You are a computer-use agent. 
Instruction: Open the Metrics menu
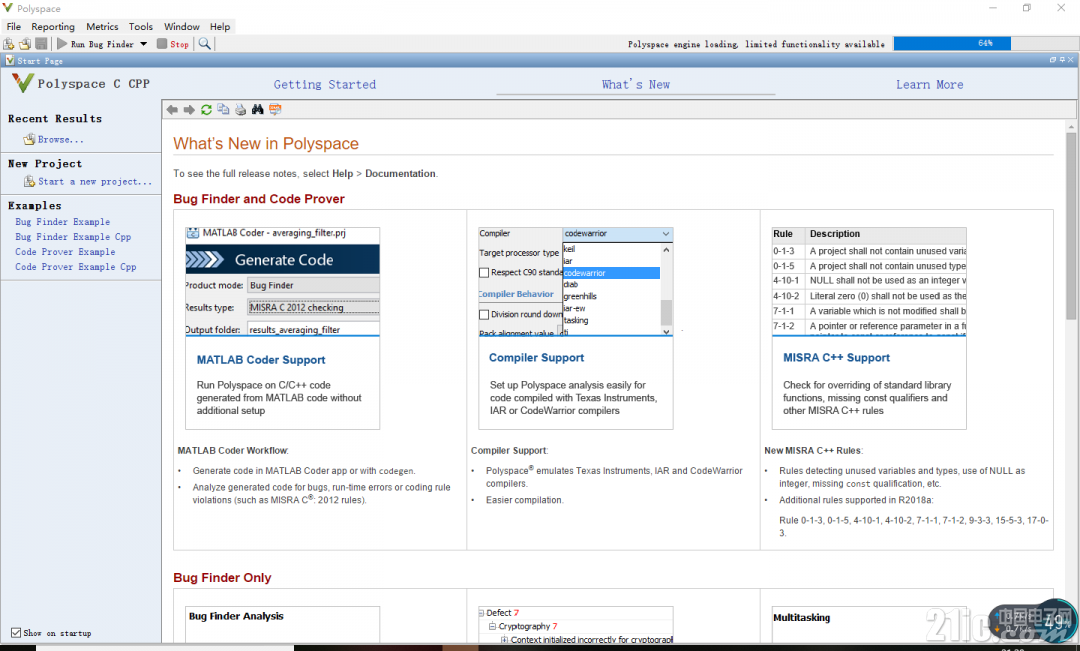click(102, 26)
